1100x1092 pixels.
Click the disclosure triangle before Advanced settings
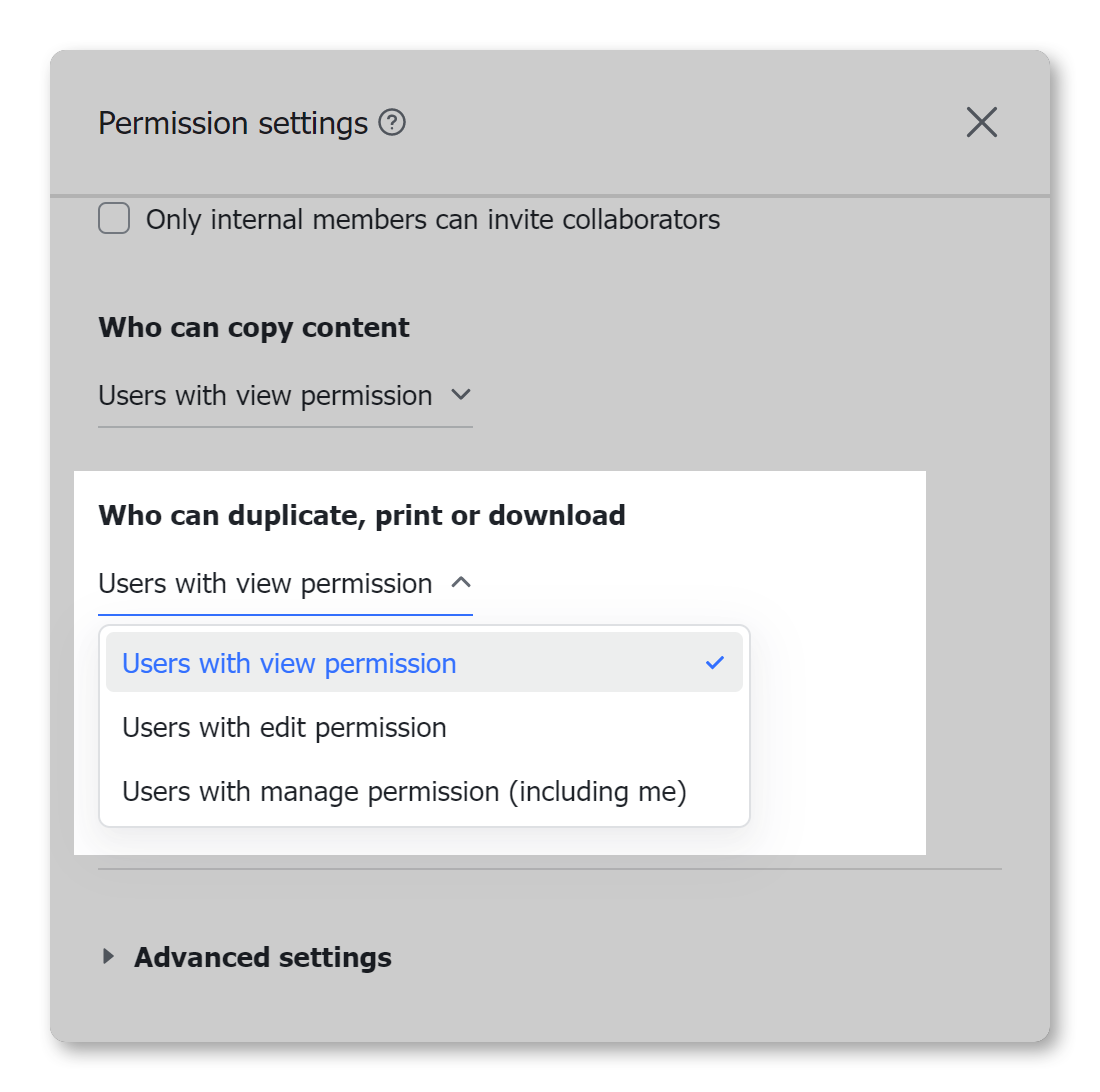click(108, 956)
